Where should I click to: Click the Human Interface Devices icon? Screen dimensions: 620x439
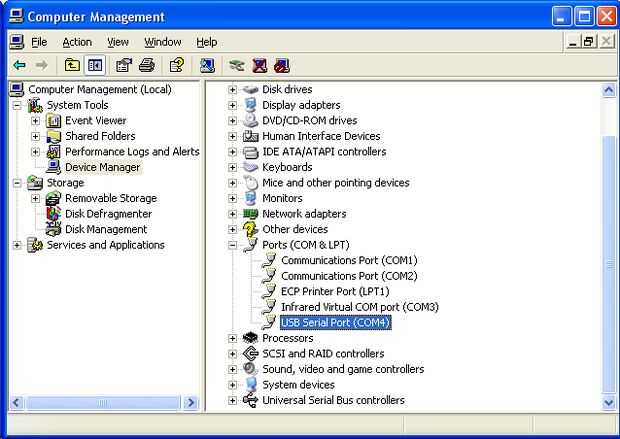(250, 136)
